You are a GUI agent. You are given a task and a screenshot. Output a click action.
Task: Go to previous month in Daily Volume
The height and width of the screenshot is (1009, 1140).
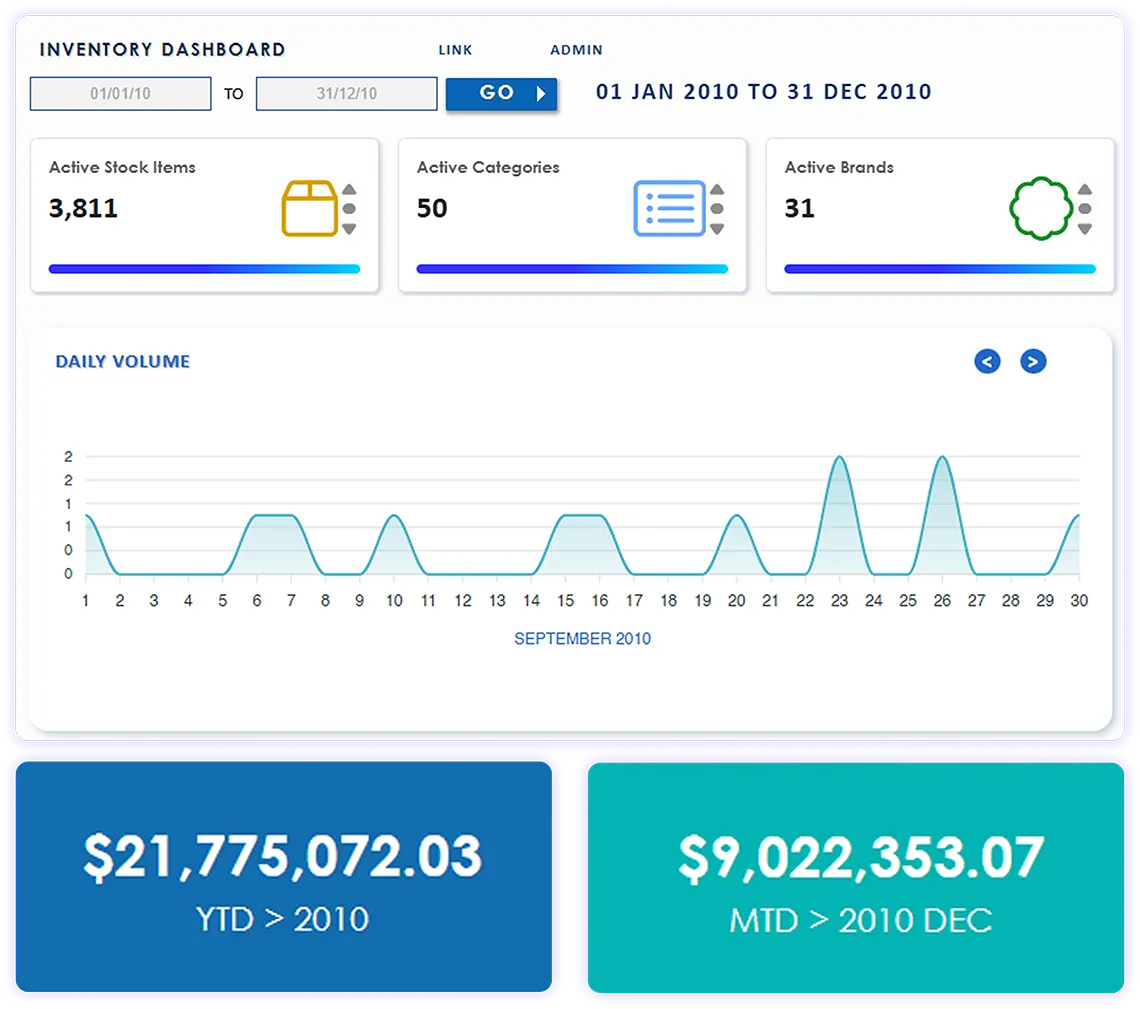click(x=987, y=361)
